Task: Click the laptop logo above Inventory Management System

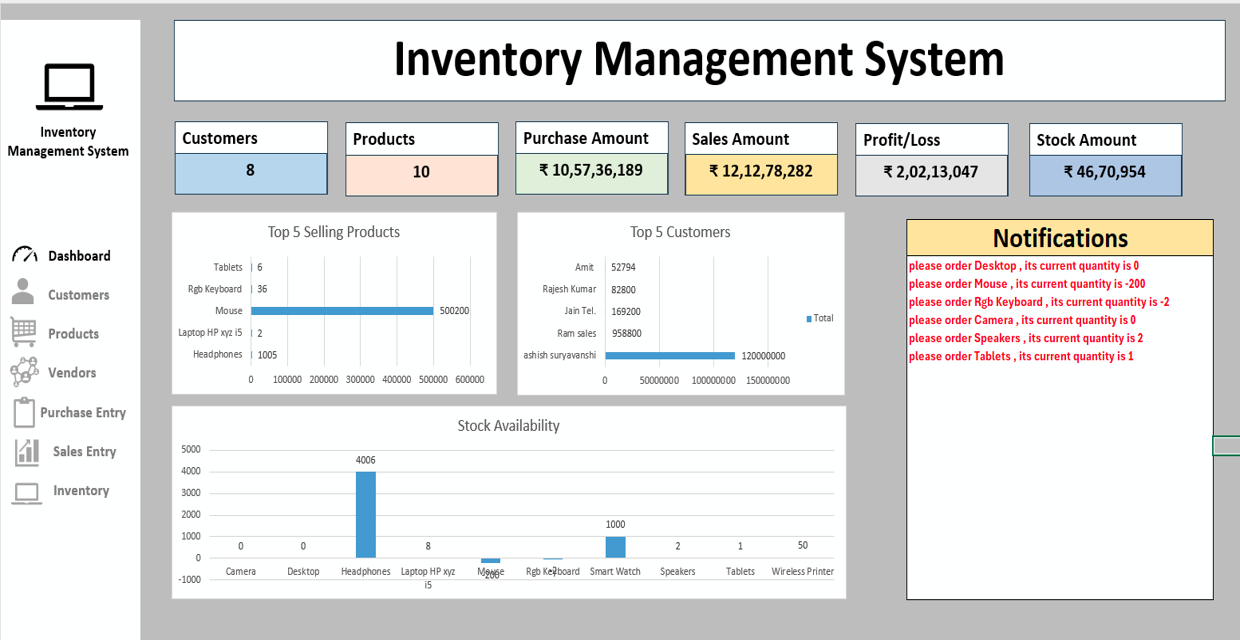Action: [x=68, y=86]
